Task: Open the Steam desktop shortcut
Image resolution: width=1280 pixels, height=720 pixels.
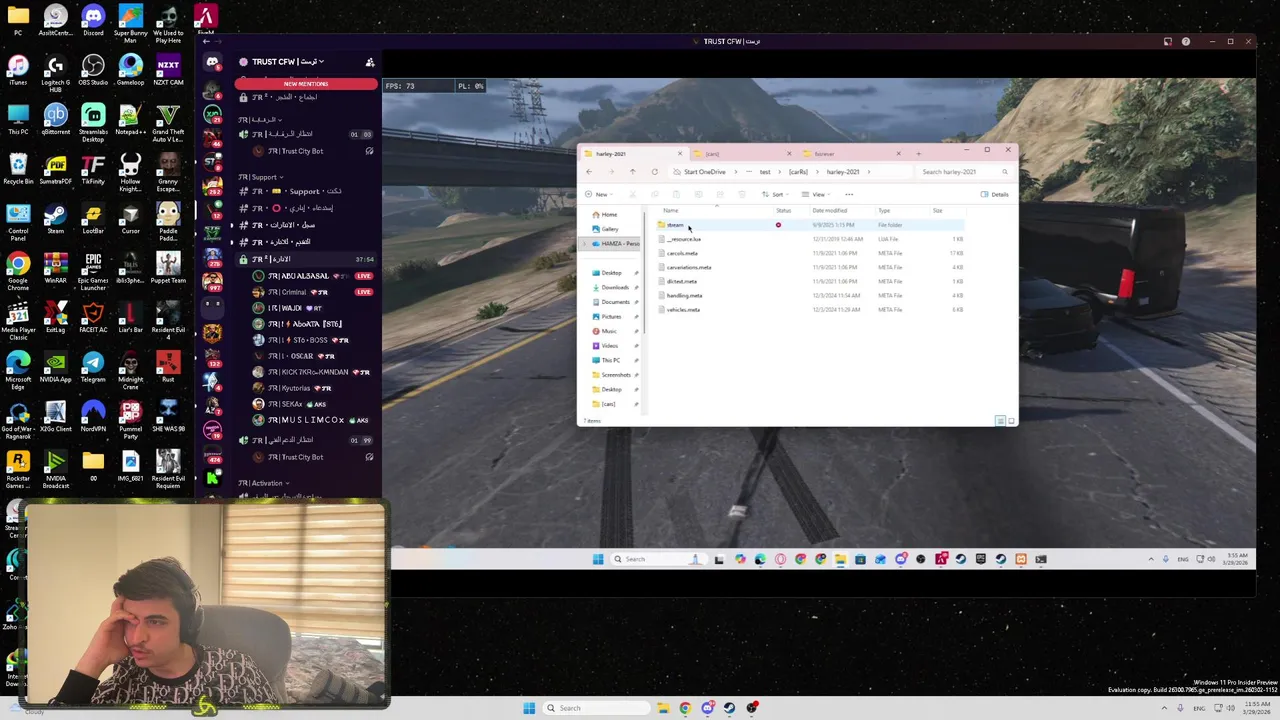Action: (55, 218)
